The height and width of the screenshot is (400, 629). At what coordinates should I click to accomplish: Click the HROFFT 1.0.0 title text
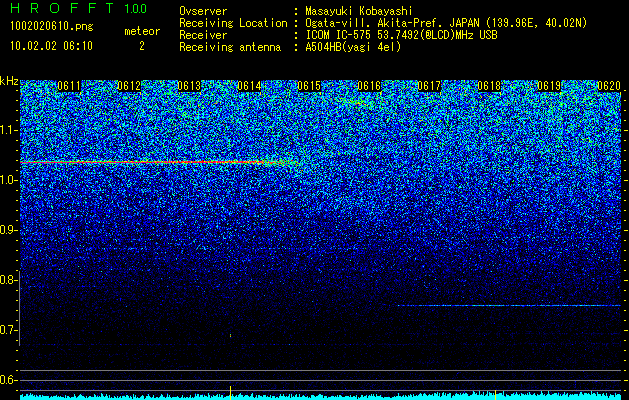pos(79,8)
